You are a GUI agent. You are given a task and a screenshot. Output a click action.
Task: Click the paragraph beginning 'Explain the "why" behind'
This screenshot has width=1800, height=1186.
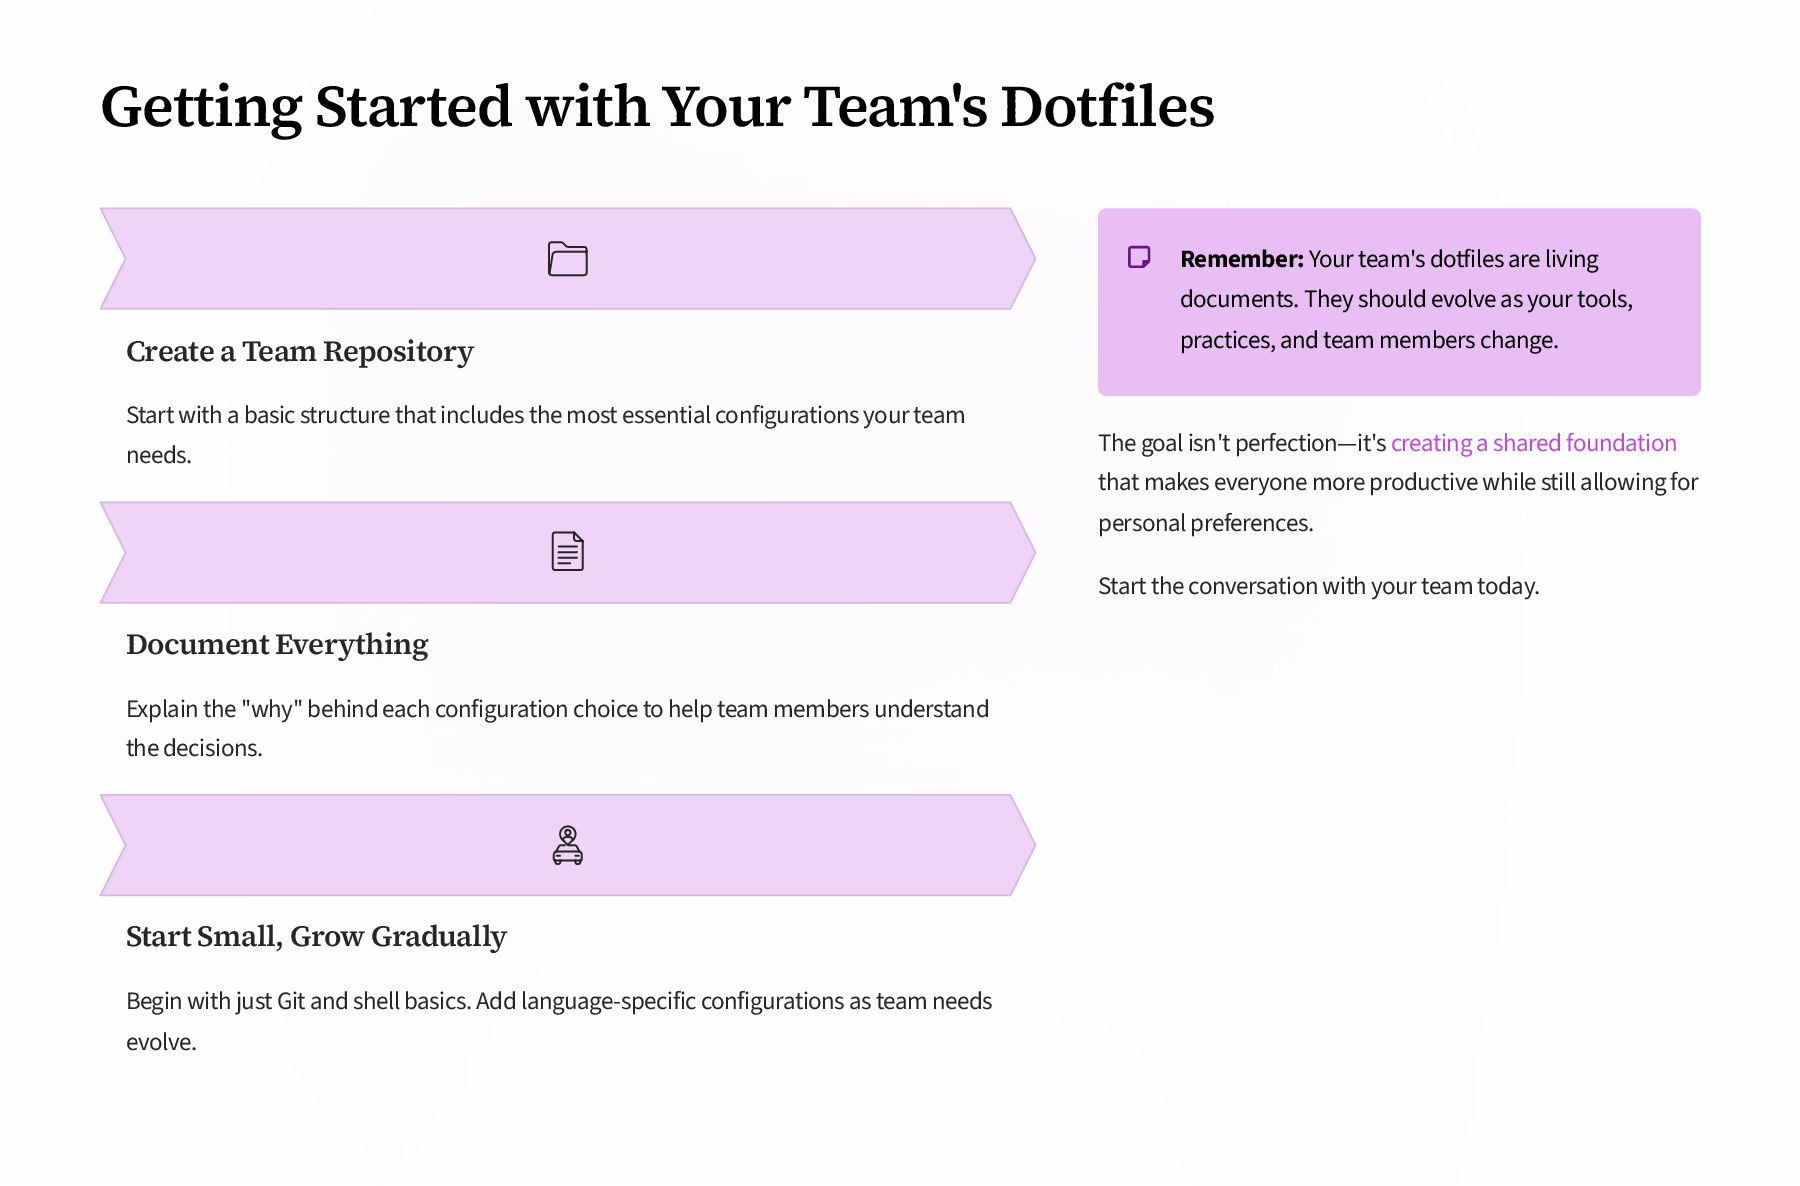557,728
